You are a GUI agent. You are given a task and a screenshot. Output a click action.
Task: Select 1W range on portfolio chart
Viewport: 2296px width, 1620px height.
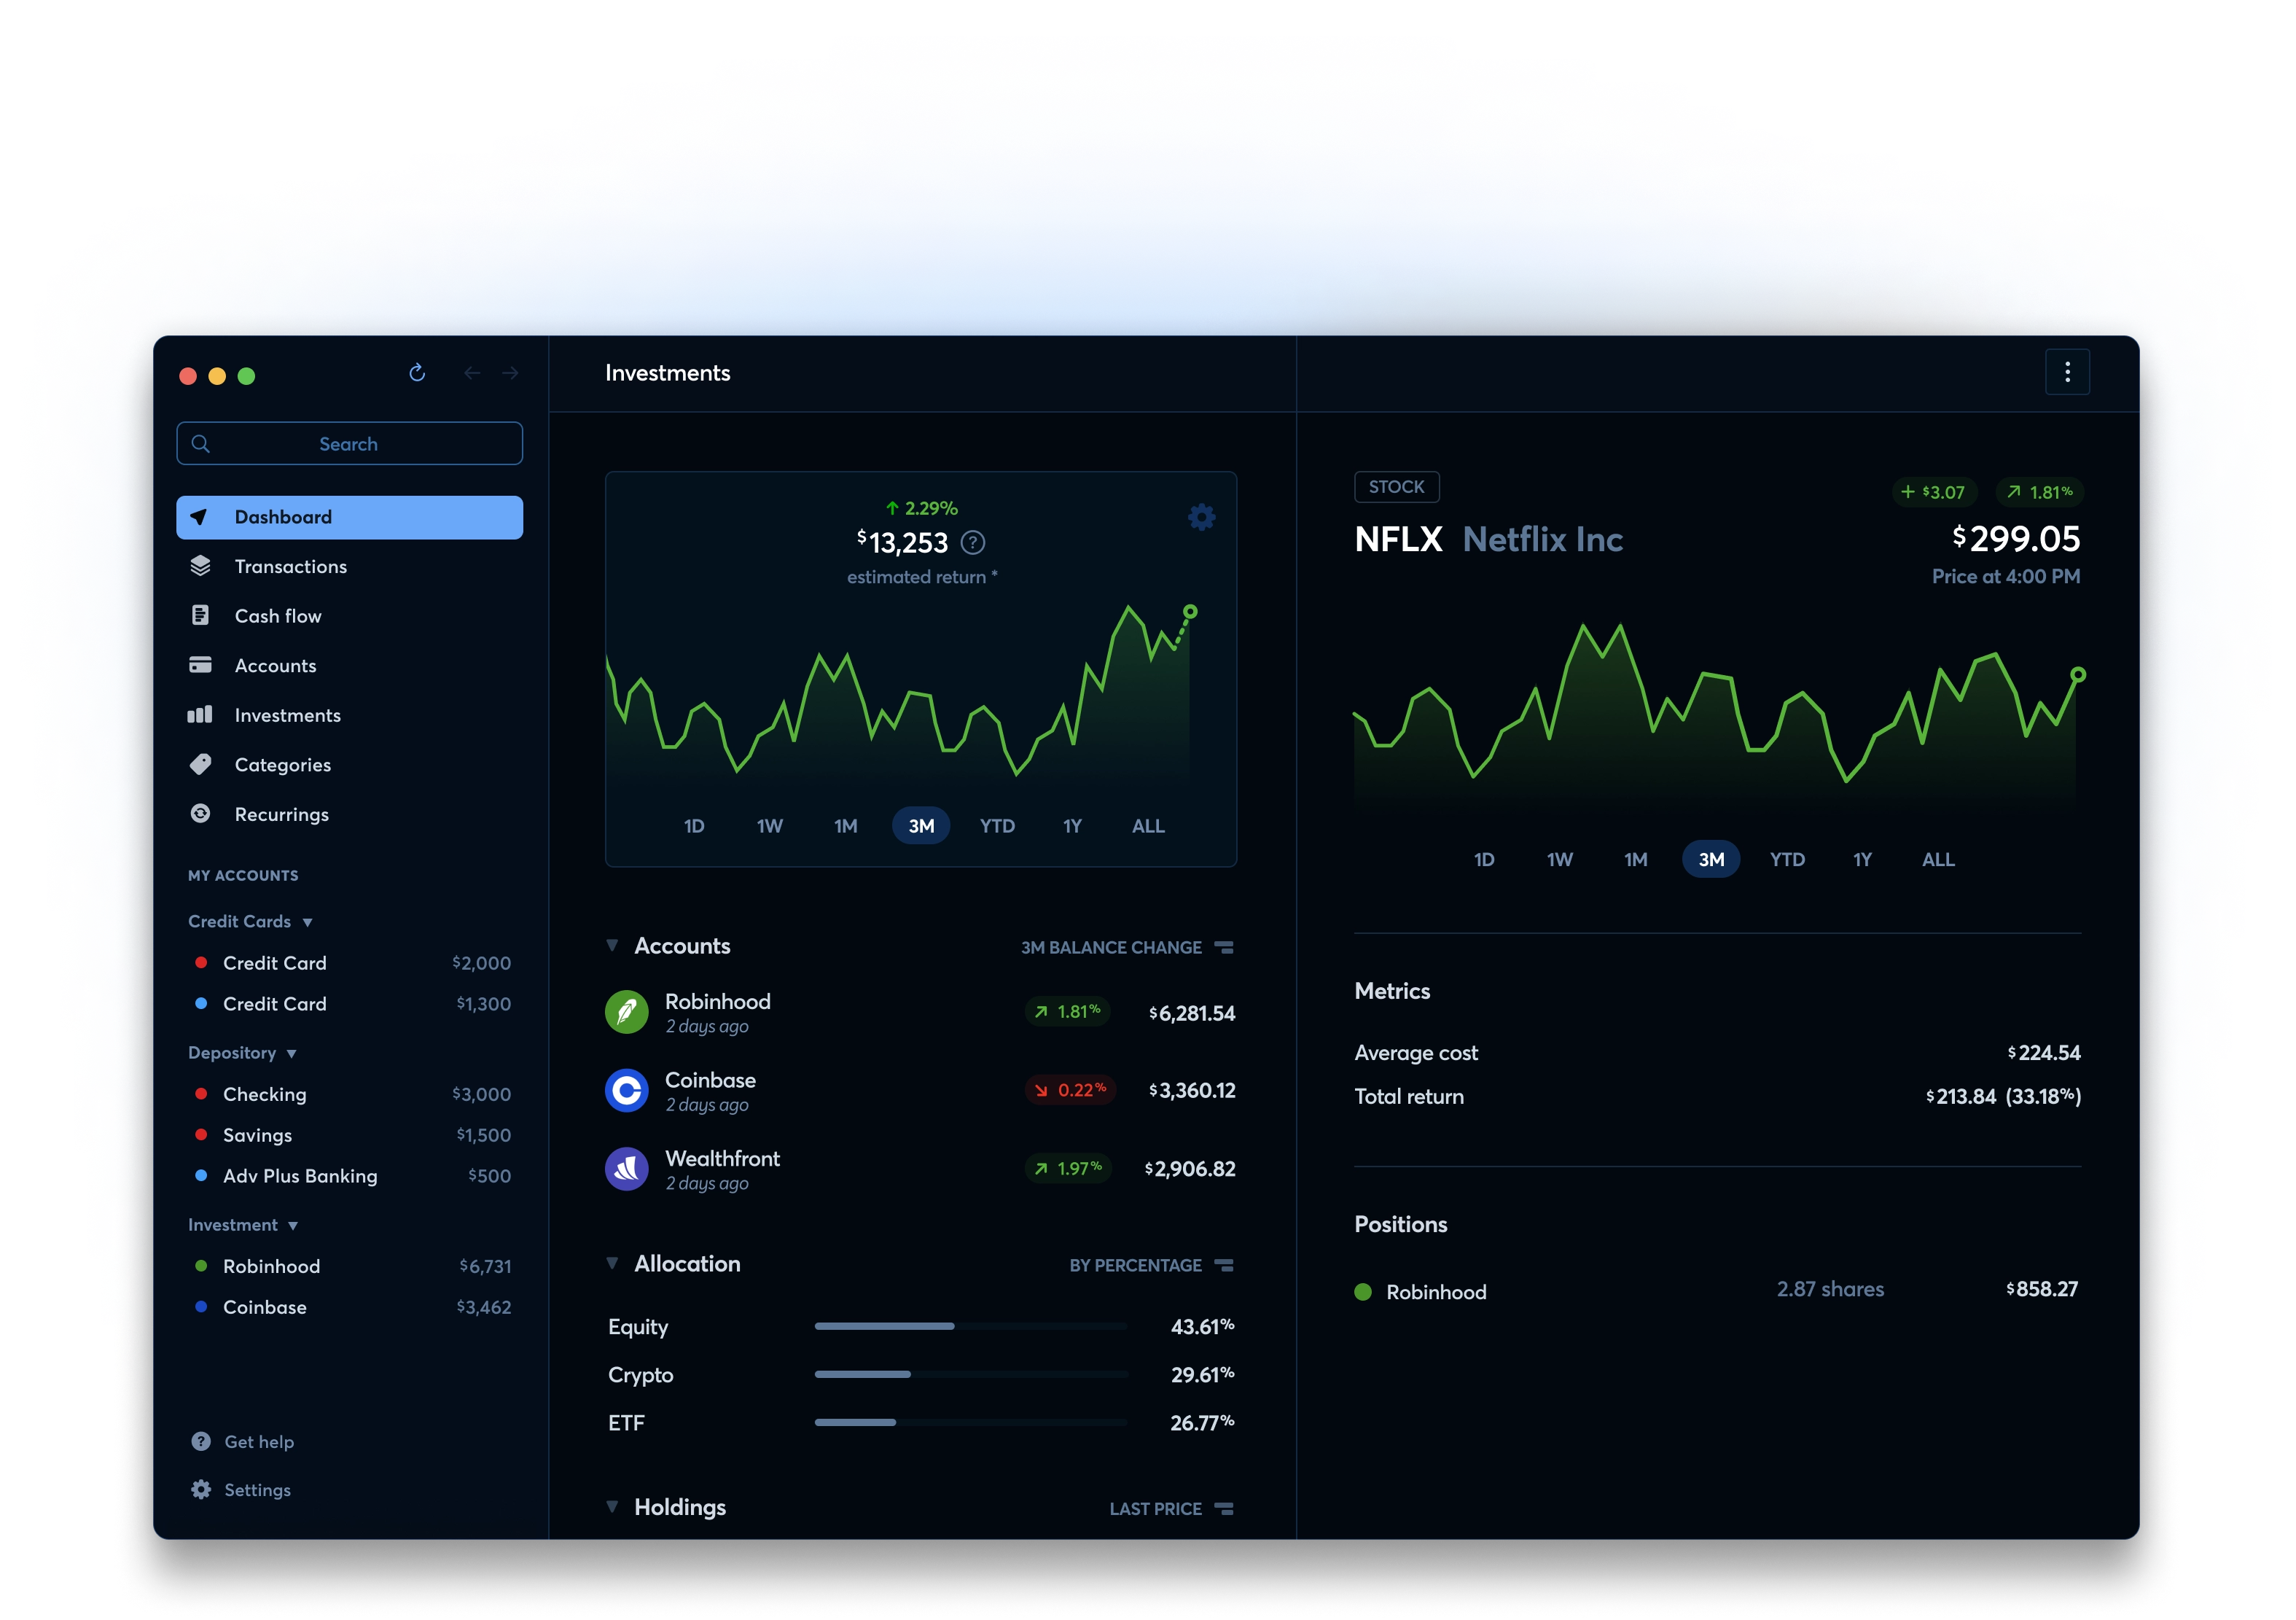tap(769, 826)
